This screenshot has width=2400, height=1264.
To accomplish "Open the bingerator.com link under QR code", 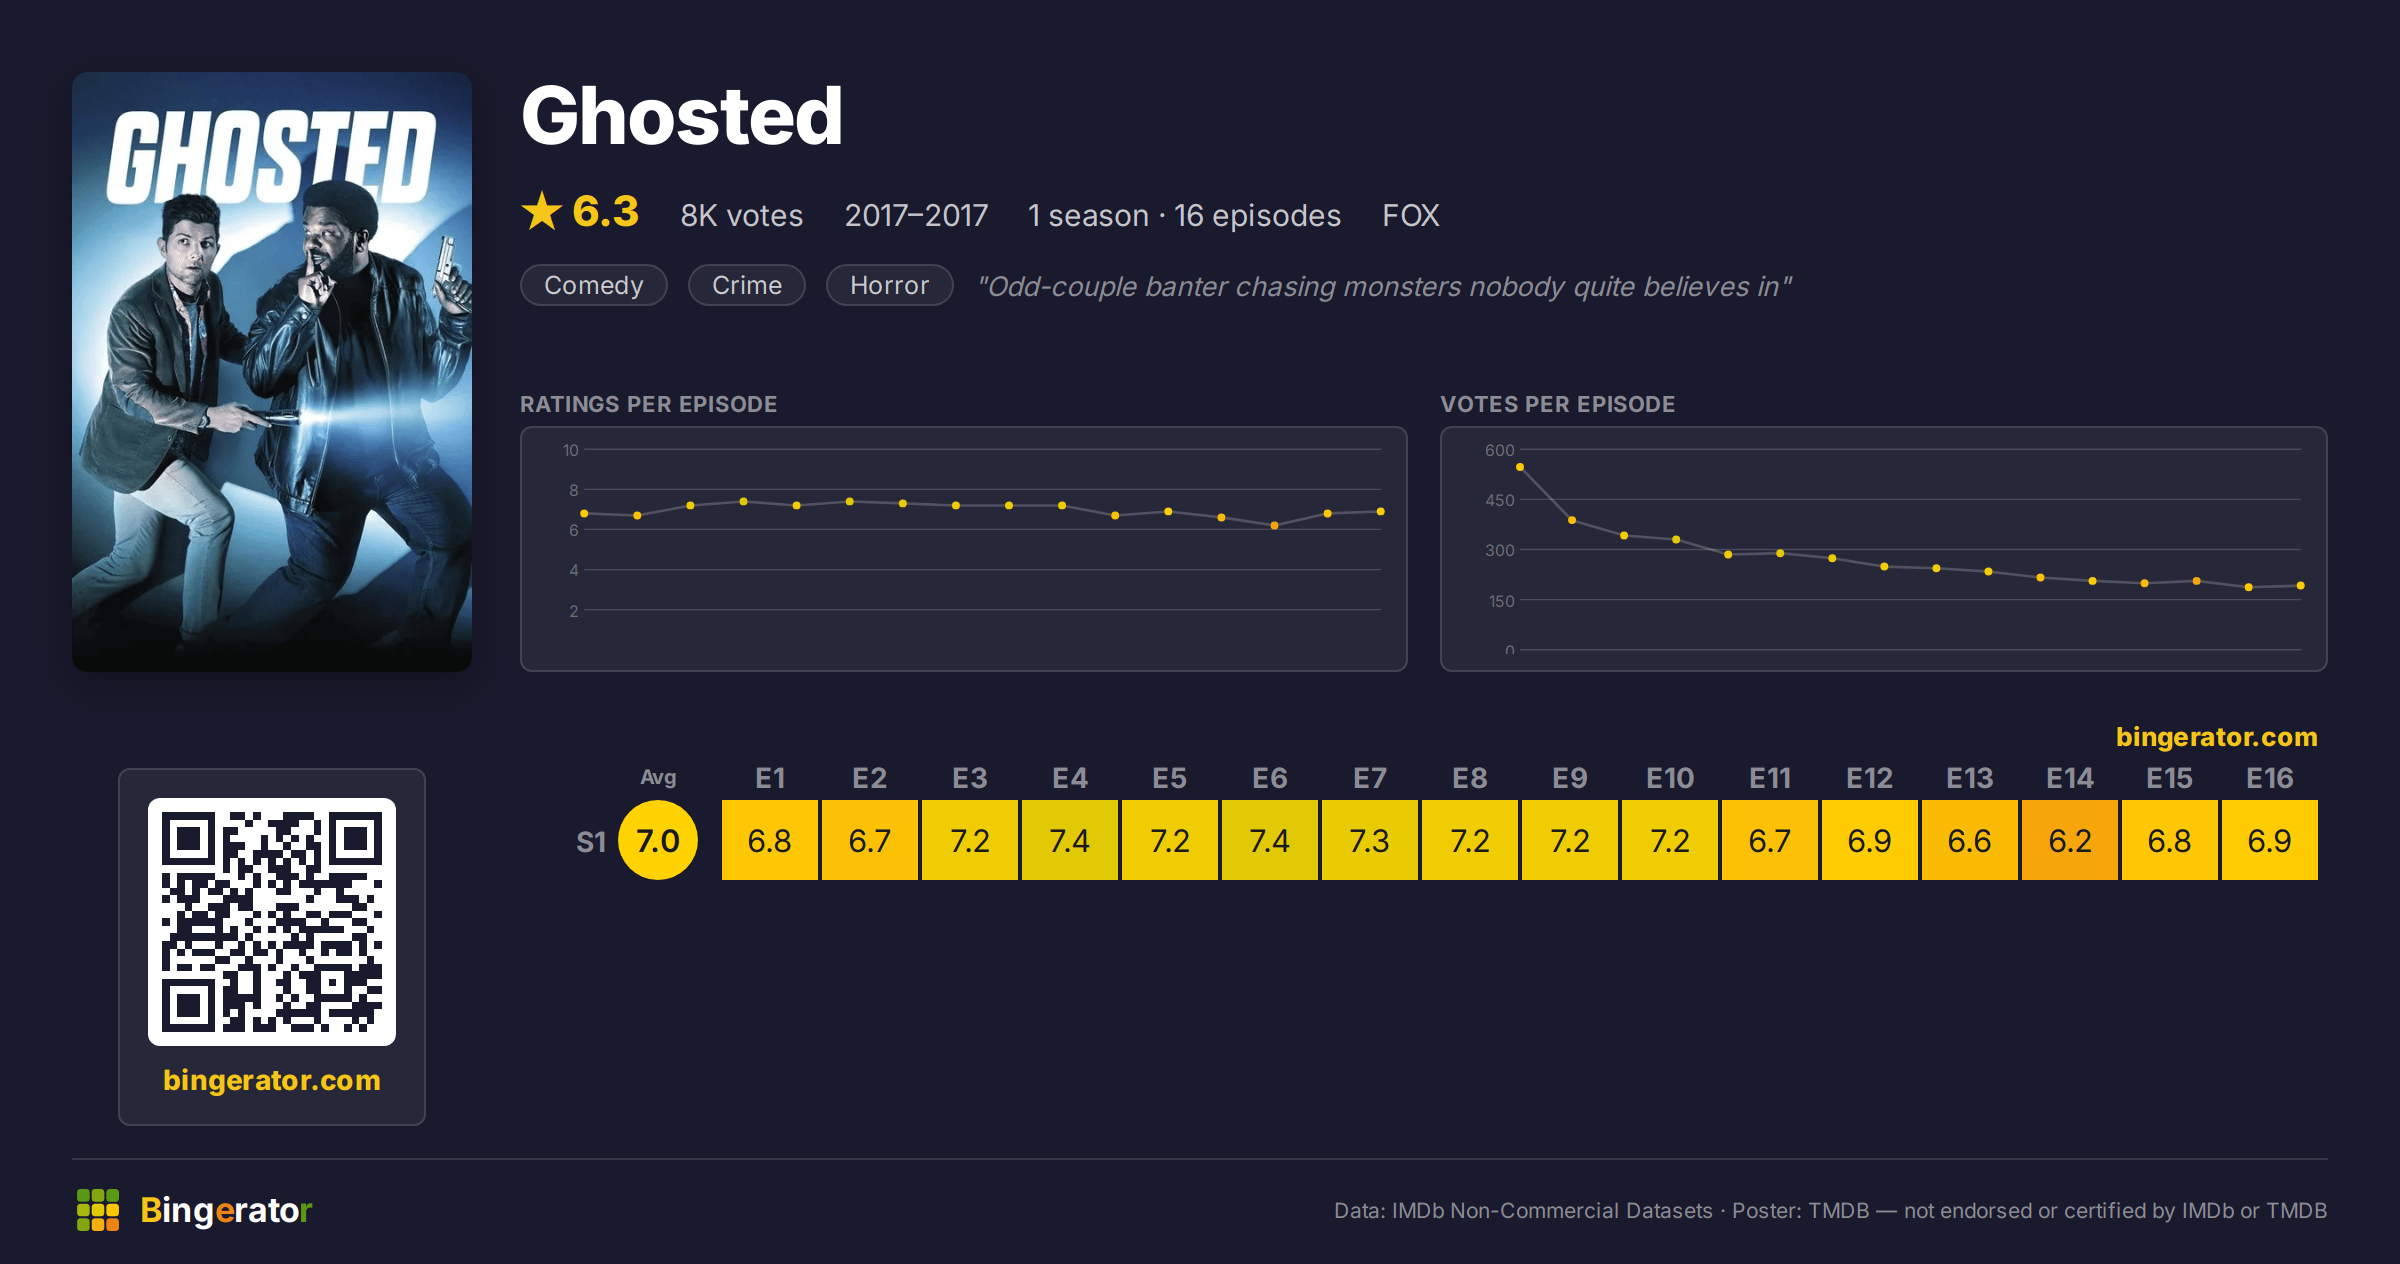I will tap(272, 1080).
